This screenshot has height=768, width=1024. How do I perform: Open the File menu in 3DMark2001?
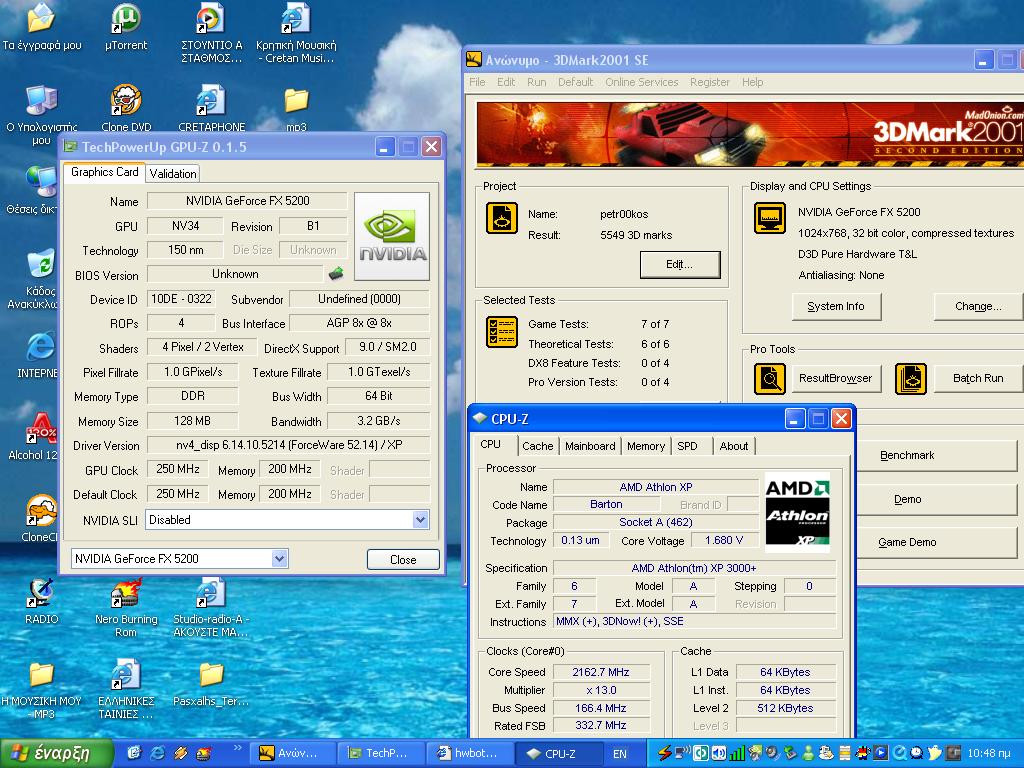[477, 82]
